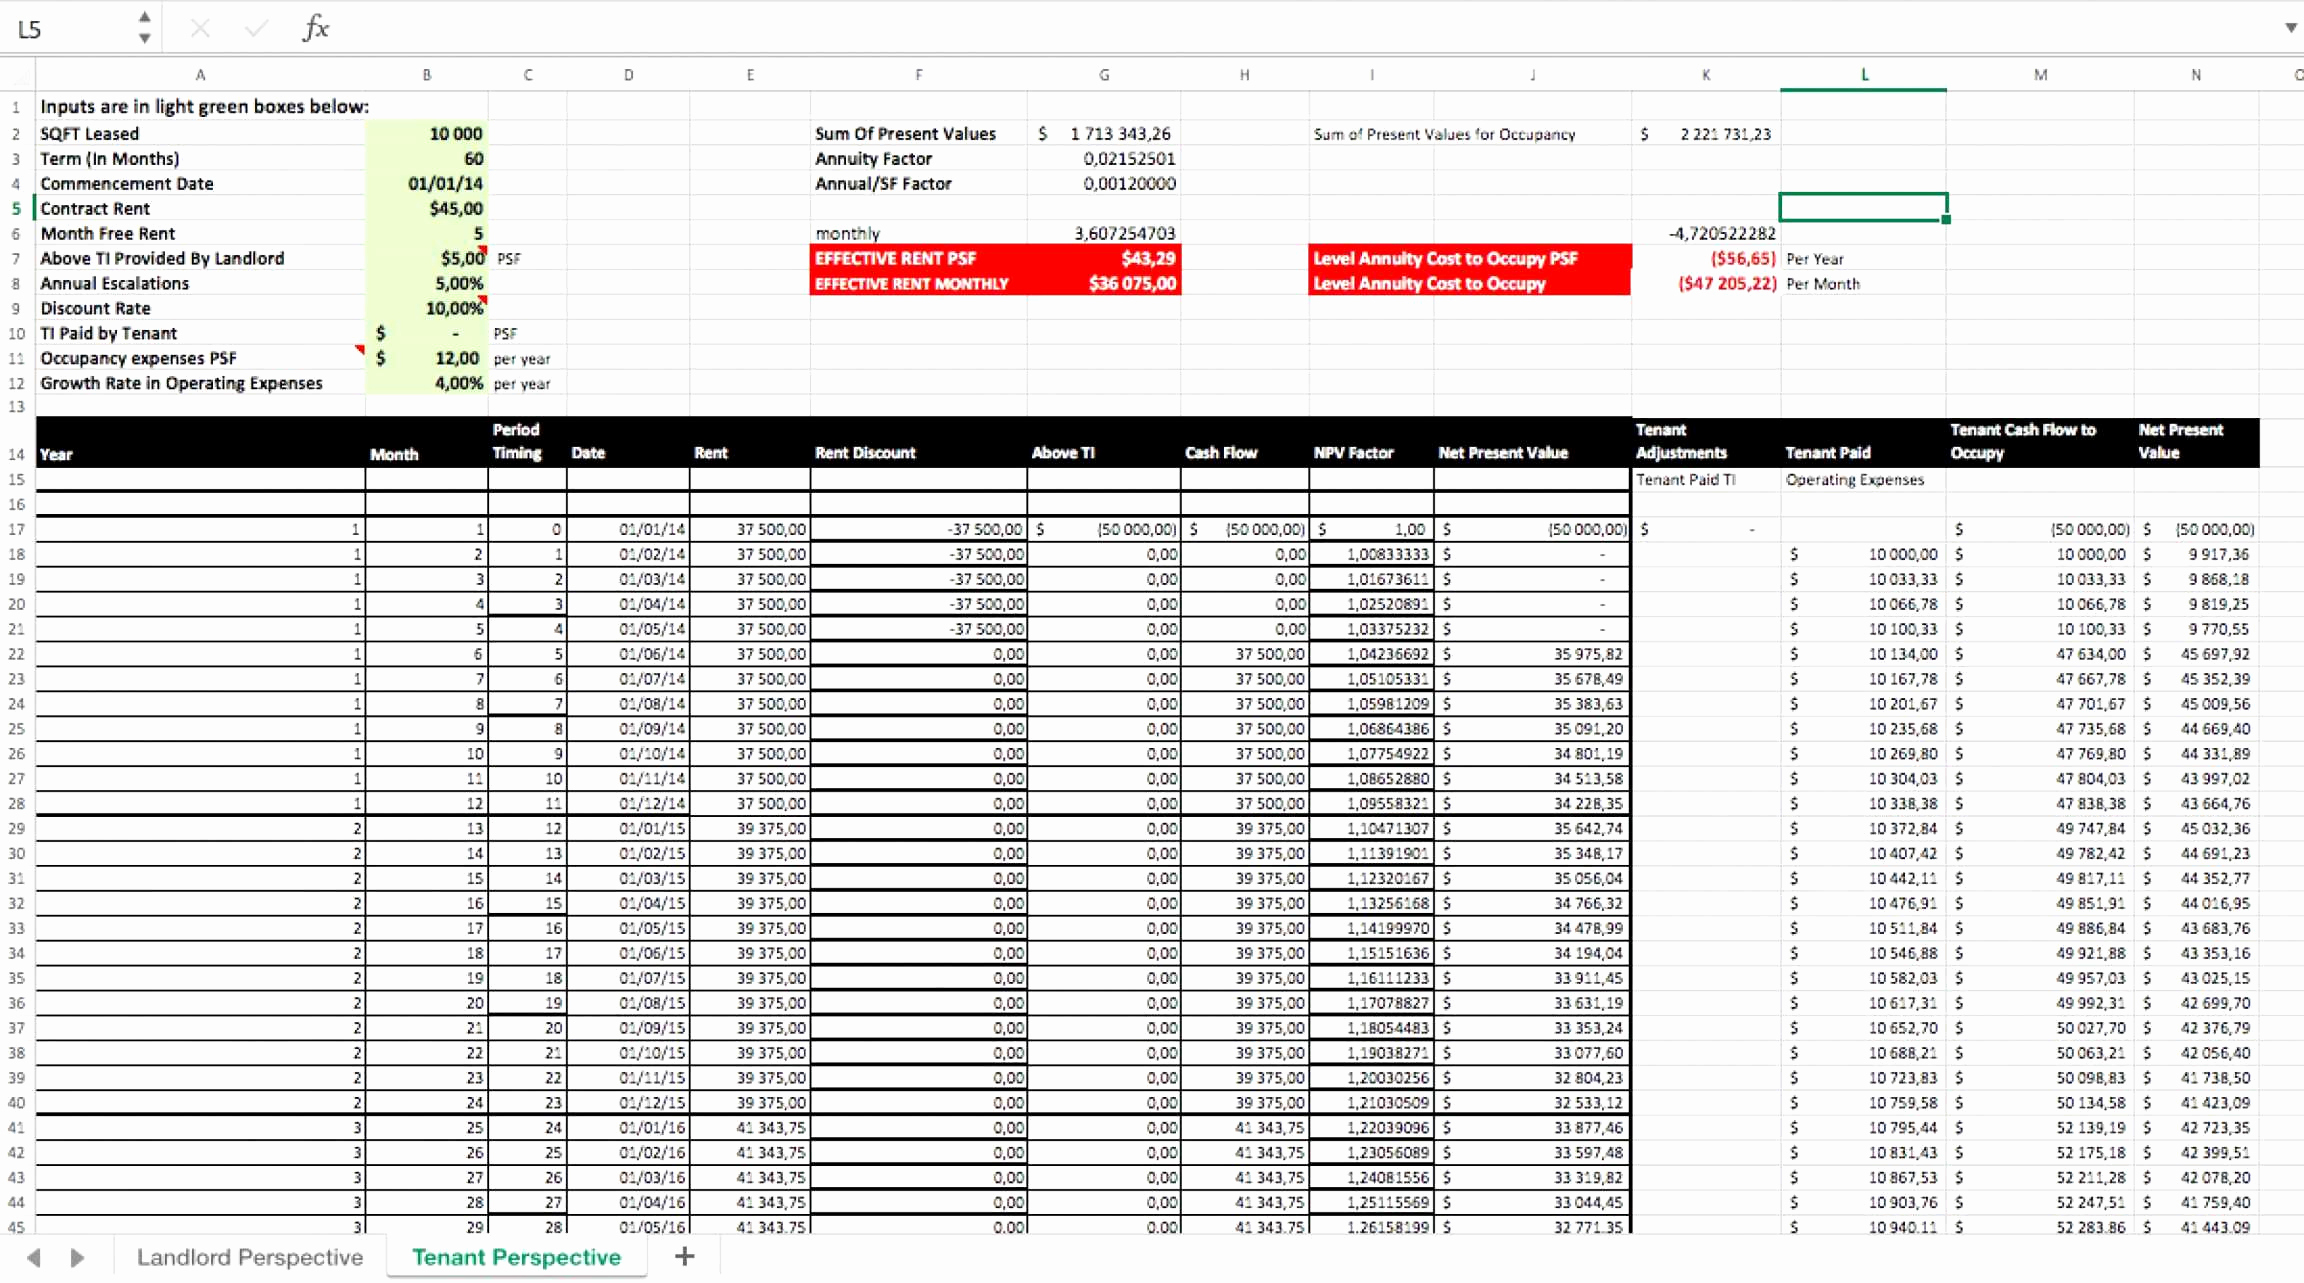
Task: Select the Tenant Perspective sheet tab
Action: coord(516,1256)
